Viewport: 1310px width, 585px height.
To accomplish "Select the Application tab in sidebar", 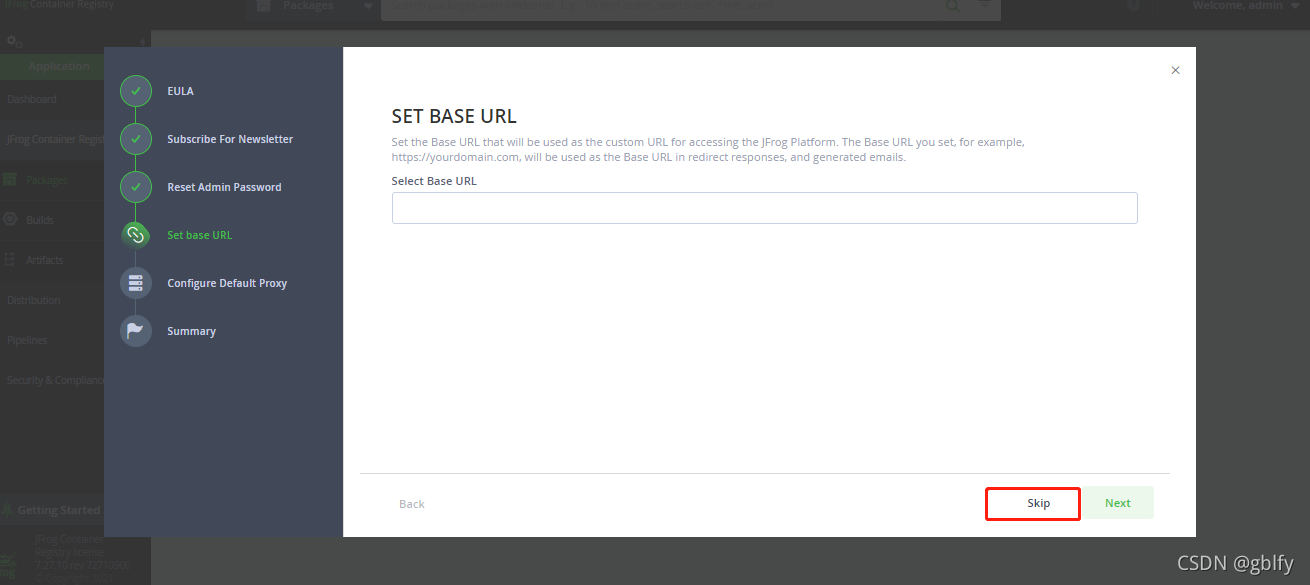I will (x=59, y=66).
